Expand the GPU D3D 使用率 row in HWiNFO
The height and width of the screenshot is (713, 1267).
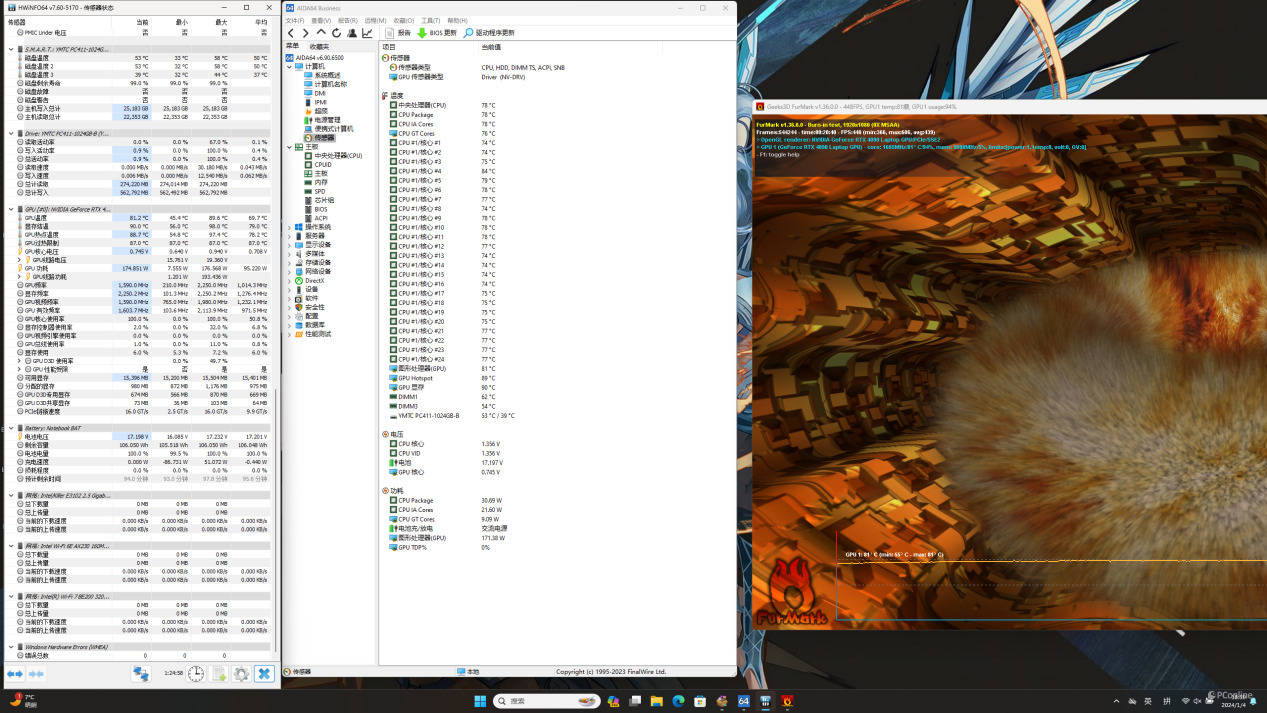click(19, 361)
